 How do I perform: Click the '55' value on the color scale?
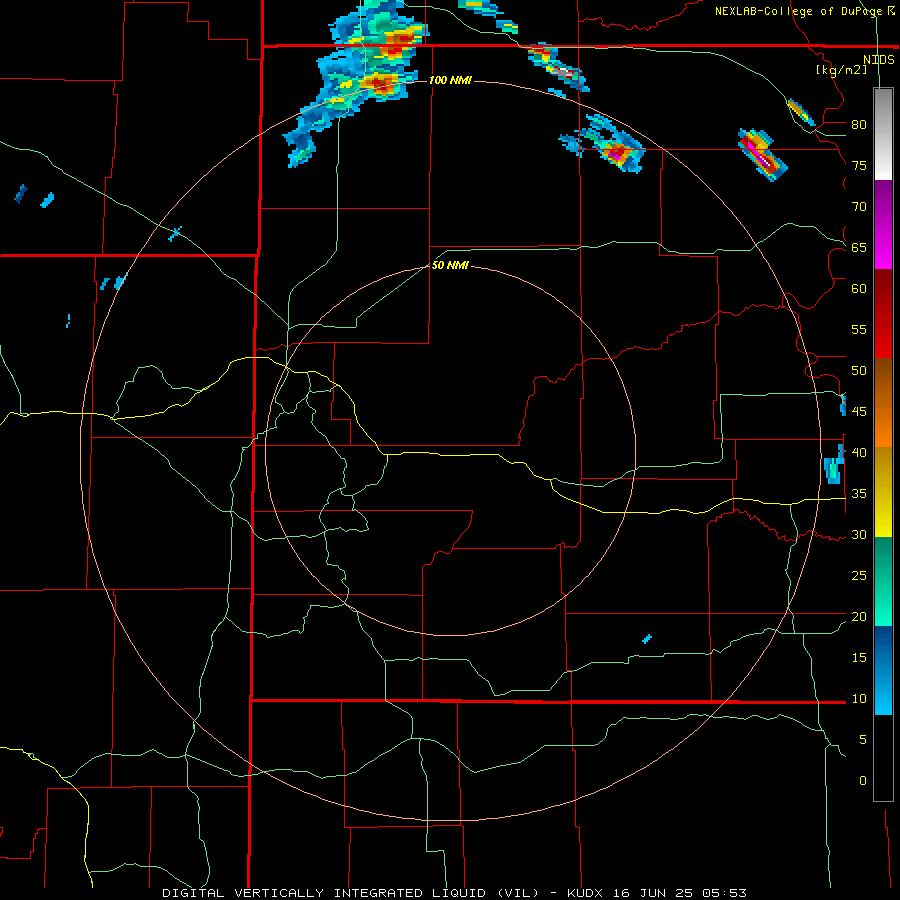[859, 329]
